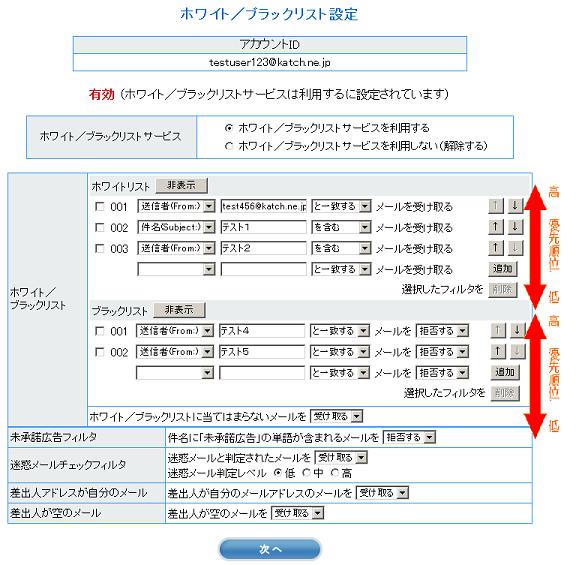Screen dimensions: 579x565
Task: Set spam level to 低
Action: tap(278, 473)
